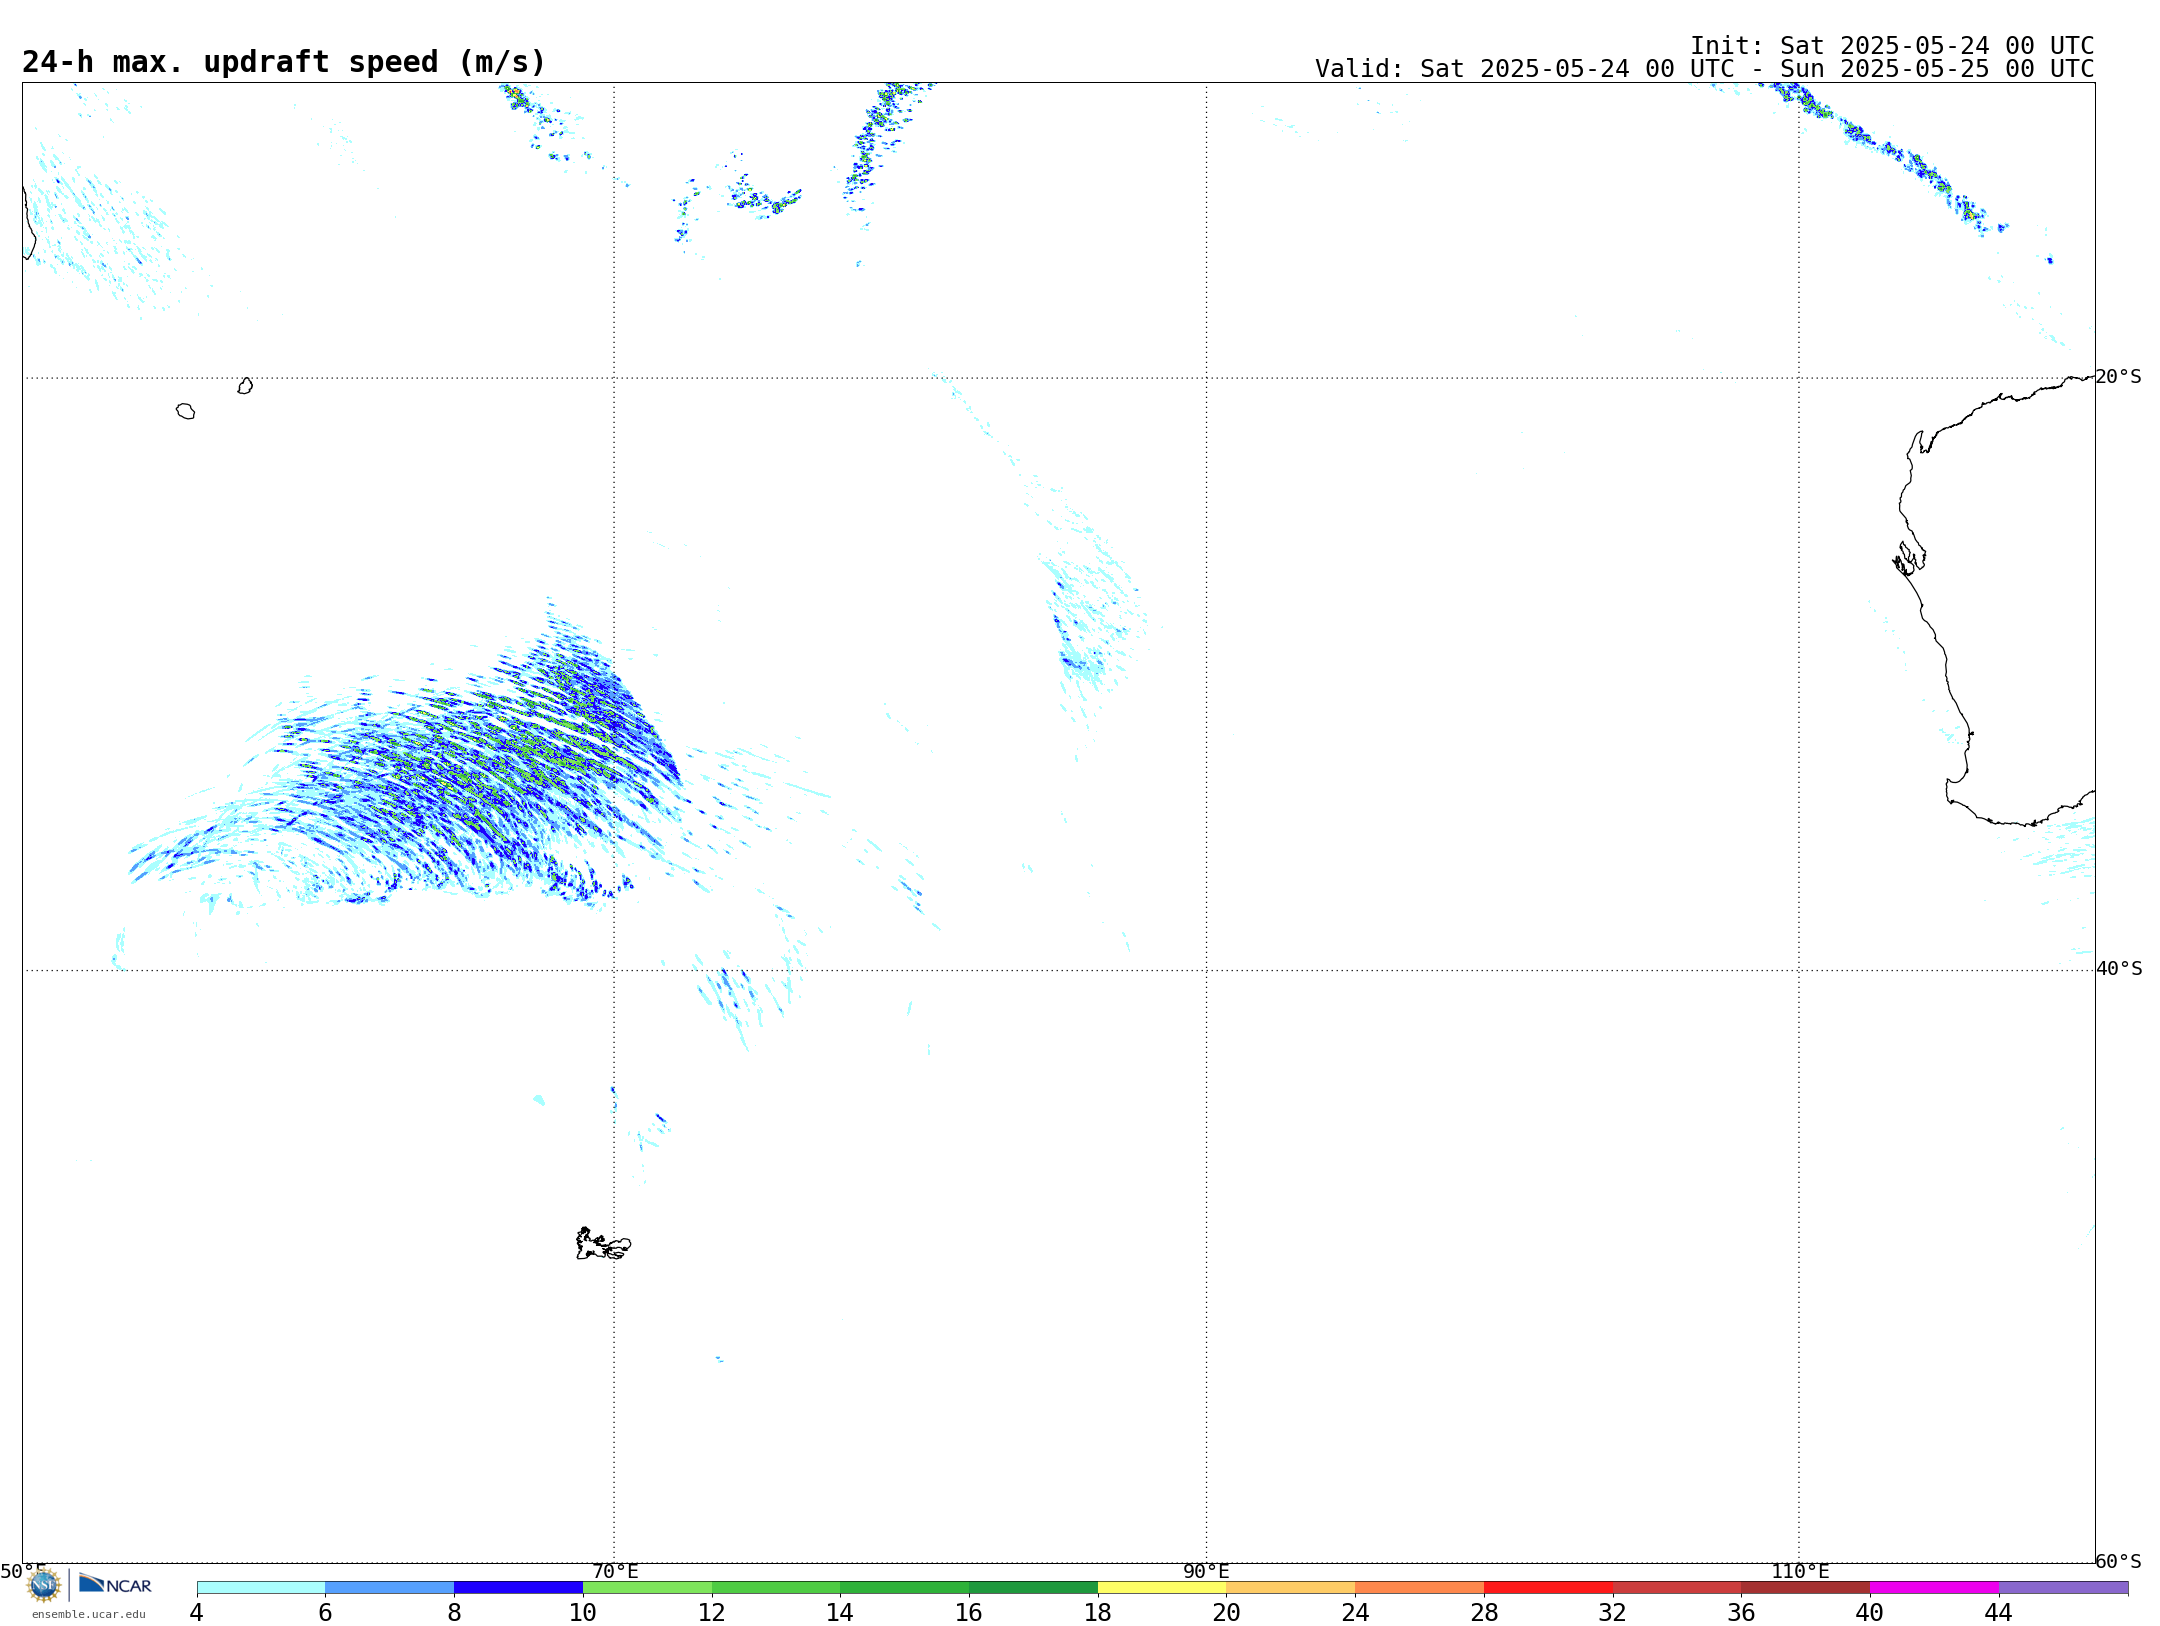Click the colorbar tick label 44

click(1998, 1613)
